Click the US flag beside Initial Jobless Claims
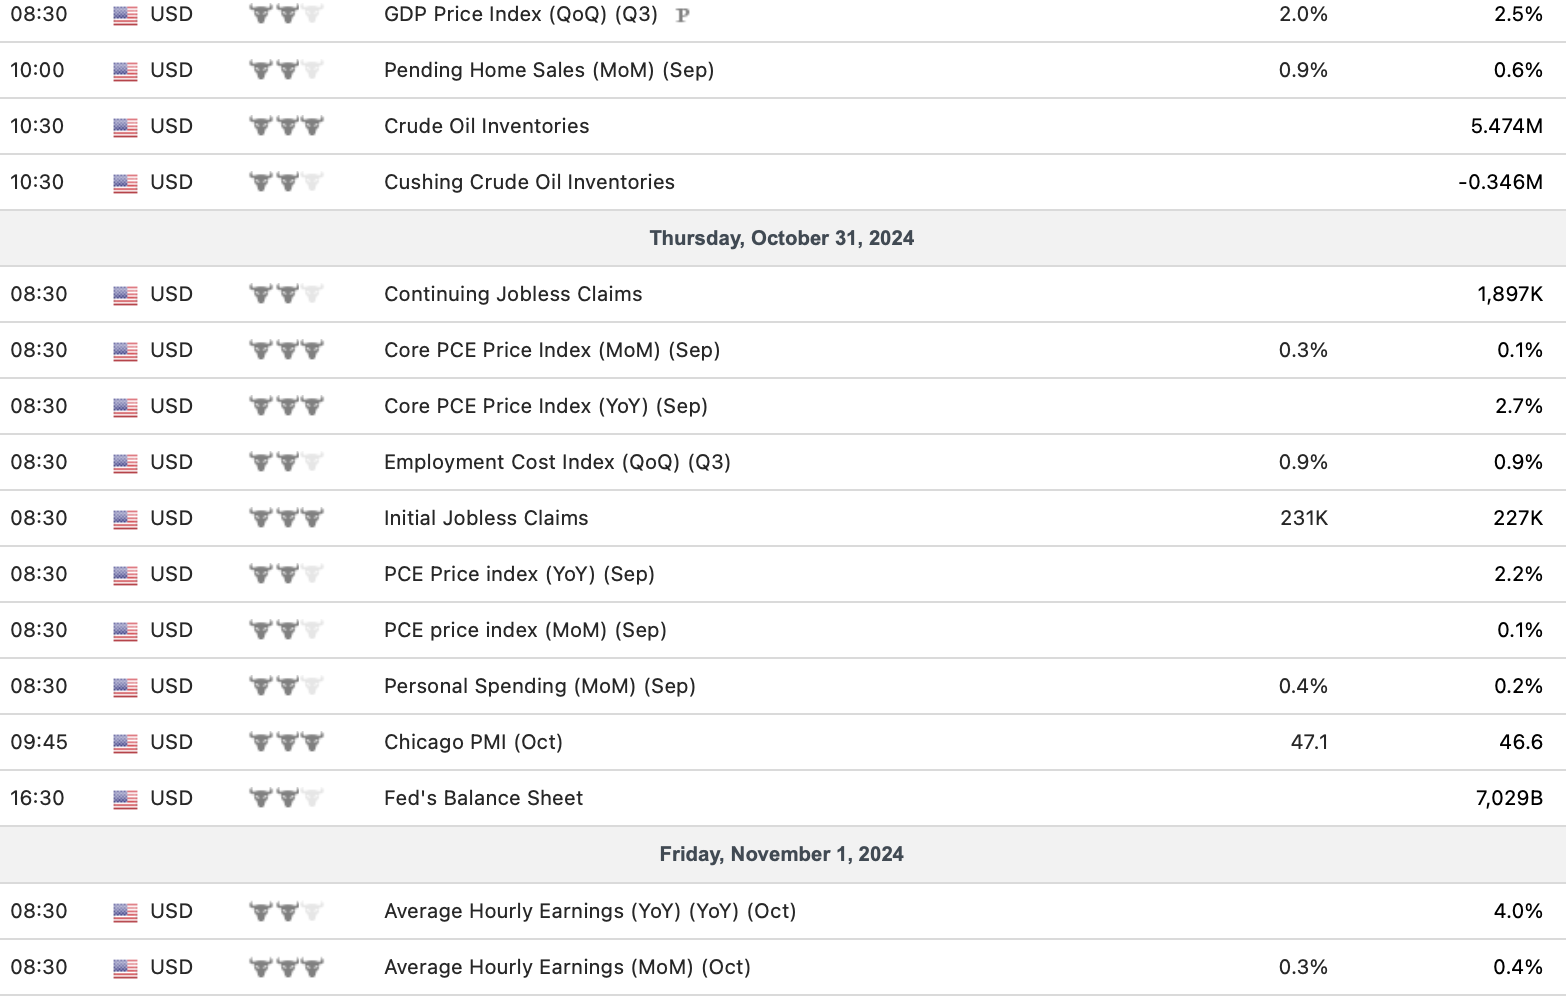Viewport: 1566px width, 1002px height. click(x=125, y=519)
